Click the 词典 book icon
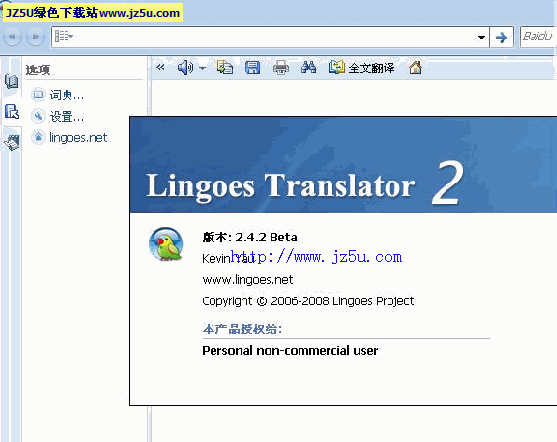The height and width of the screenshot is (442, 557). pyautogui.click(x=38, y=95)
